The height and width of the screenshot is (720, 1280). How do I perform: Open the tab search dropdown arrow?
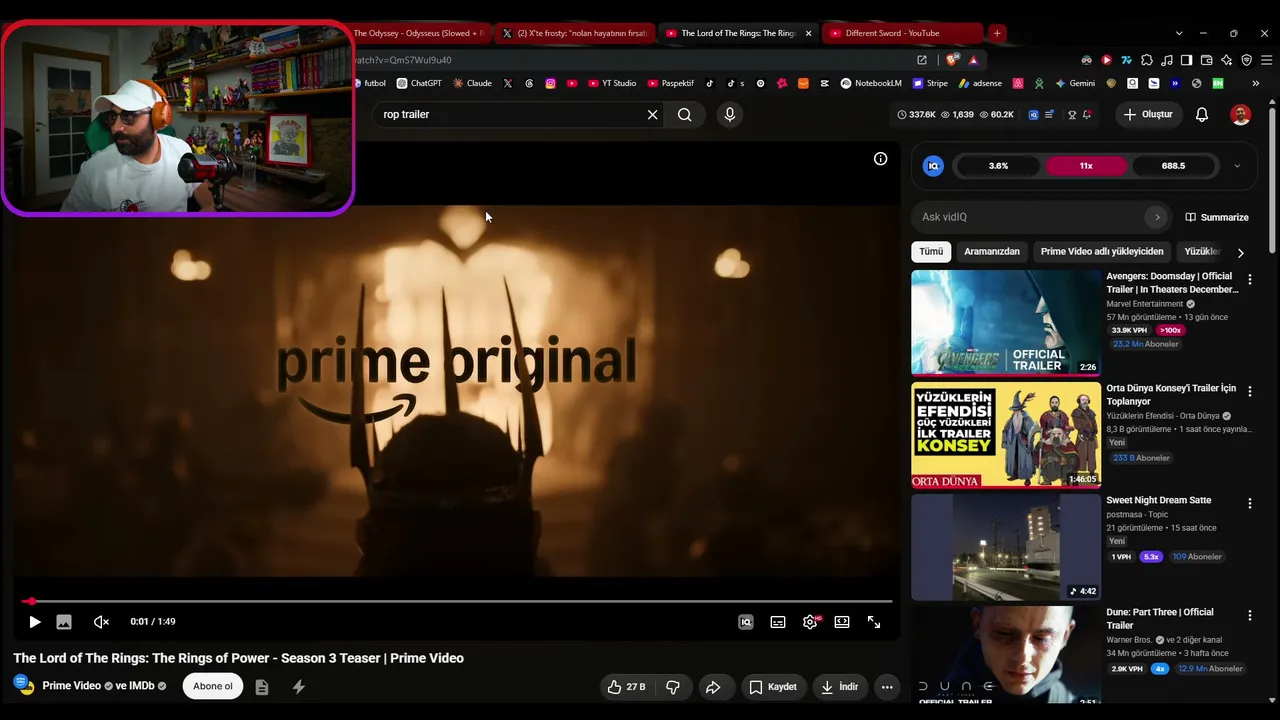(1179, 33)
